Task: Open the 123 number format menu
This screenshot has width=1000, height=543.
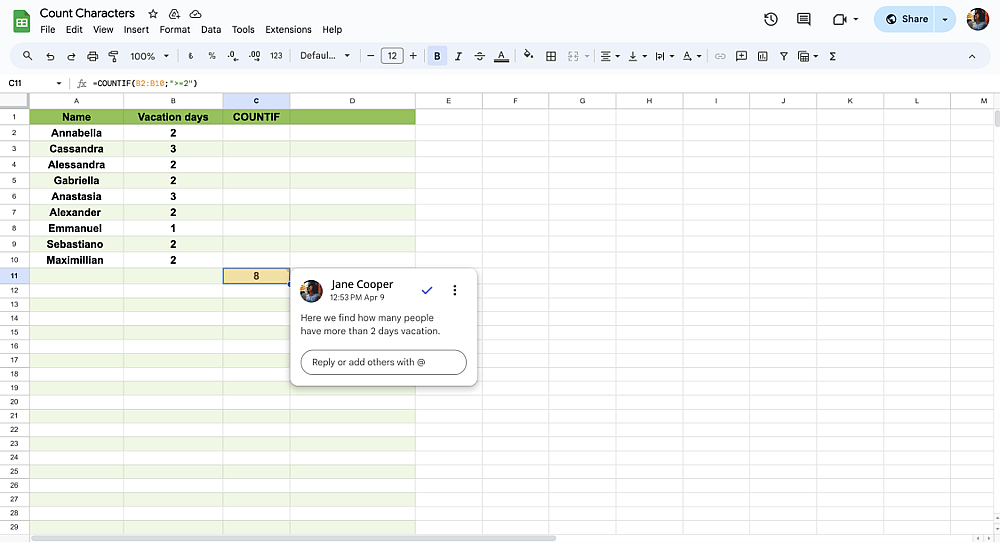Action: tap(276, 56)
